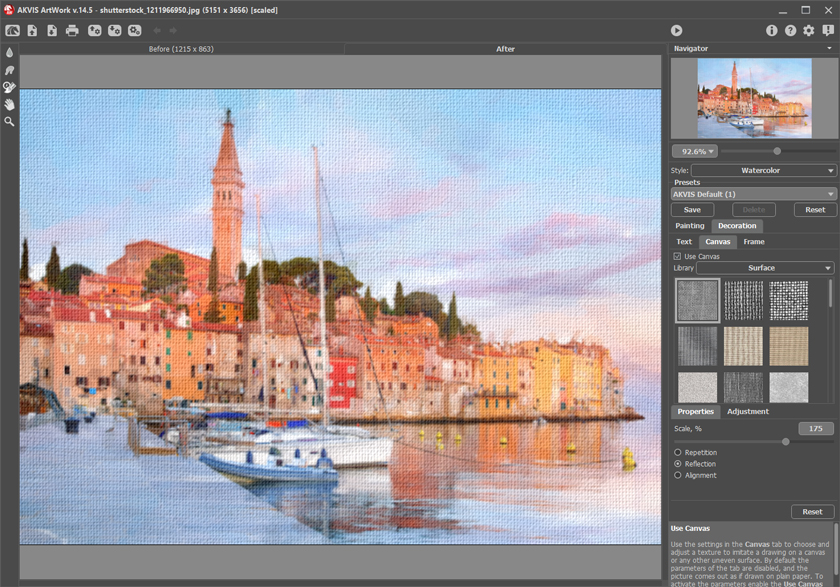Select the dark scratchy texture in bottom row
The image size is (840, 587).
(x=743, y=387)
